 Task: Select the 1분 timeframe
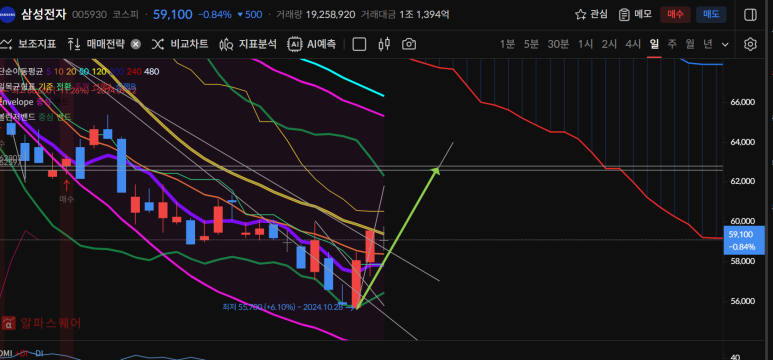pos(507,44)
